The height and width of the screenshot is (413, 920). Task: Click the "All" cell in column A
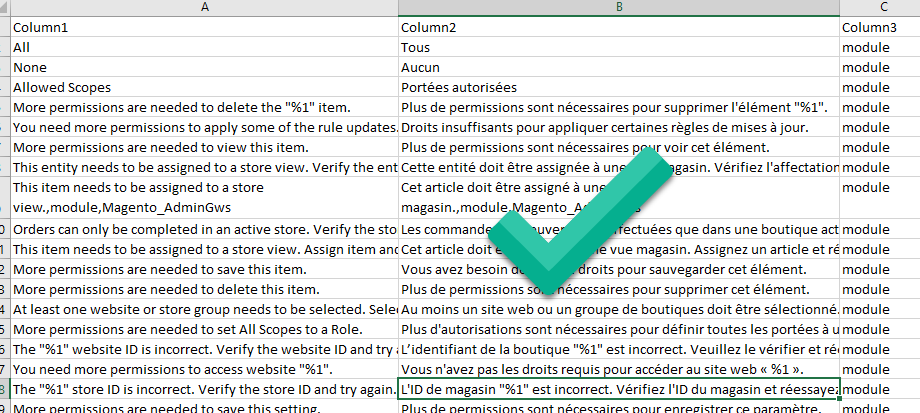tap(204, 48)
